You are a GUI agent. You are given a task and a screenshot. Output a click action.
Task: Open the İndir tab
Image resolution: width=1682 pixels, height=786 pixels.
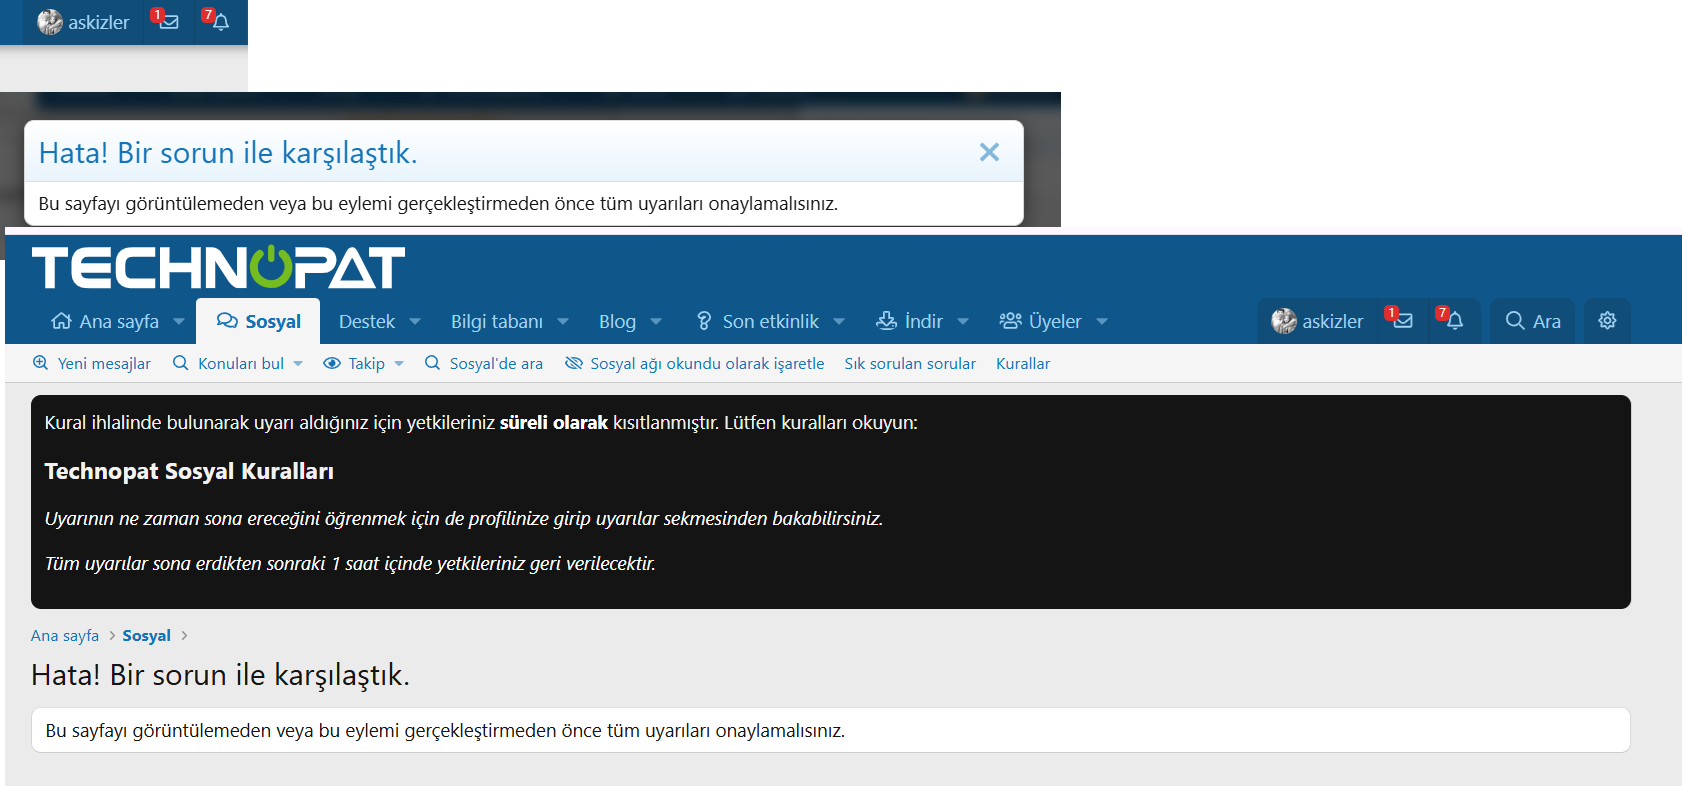(x=910, y=321)
